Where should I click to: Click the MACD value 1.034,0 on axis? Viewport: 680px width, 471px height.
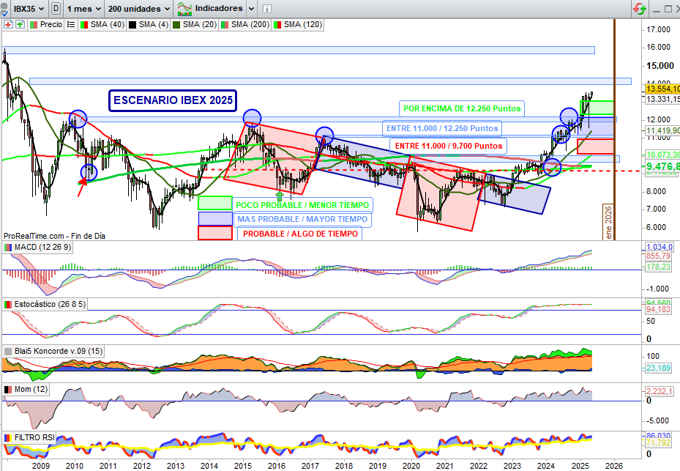coord(659,247)
